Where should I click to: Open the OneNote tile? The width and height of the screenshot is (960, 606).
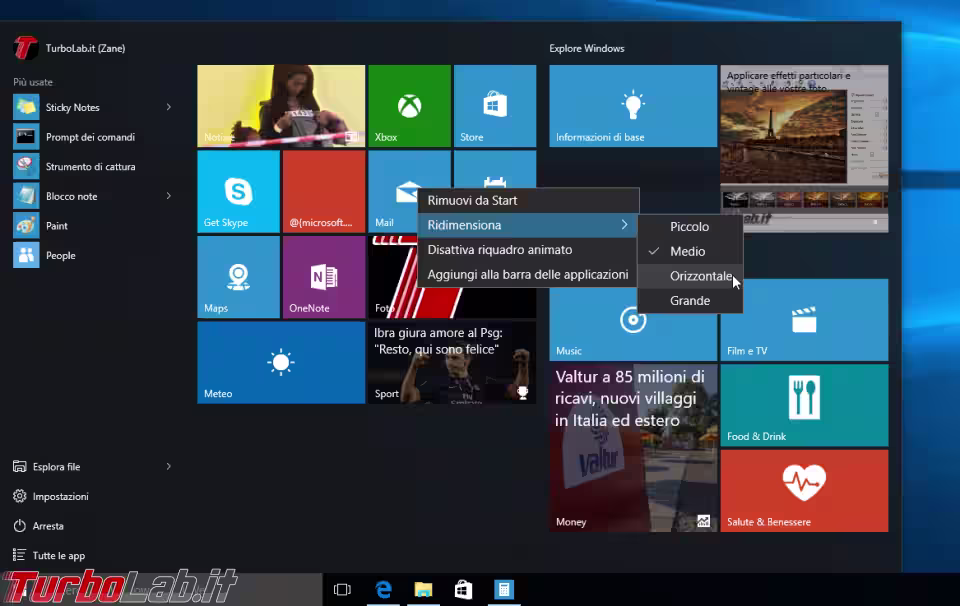[x=324, y=277]
